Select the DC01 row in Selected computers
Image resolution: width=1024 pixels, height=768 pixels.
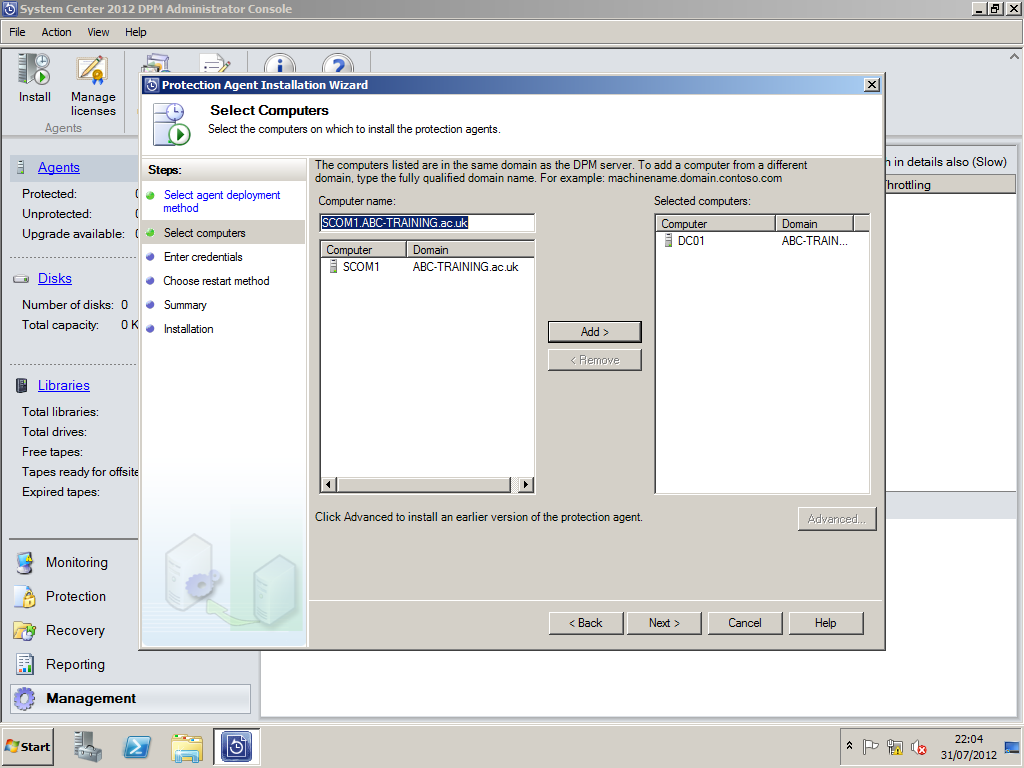click(x=762, y=240)
